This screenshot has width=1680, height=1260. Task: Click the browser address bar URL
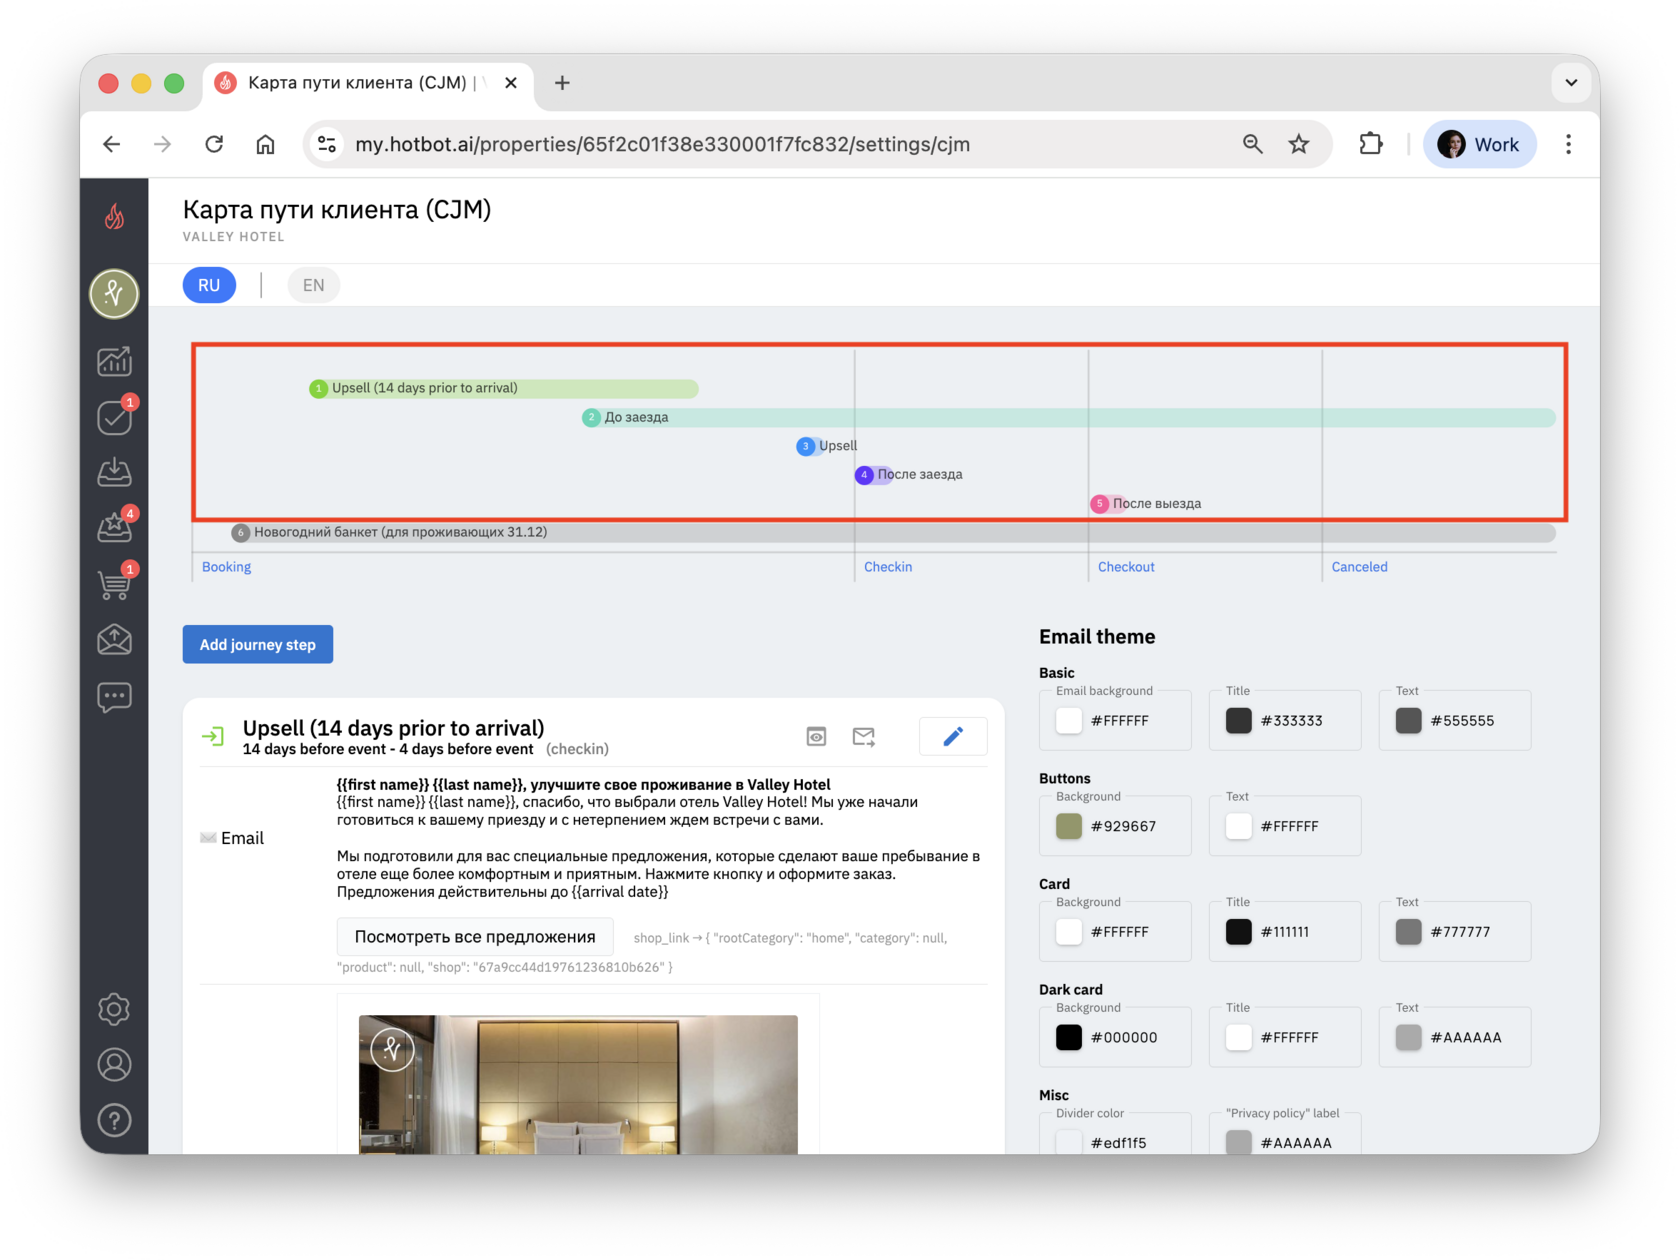[x=662, y=144]
